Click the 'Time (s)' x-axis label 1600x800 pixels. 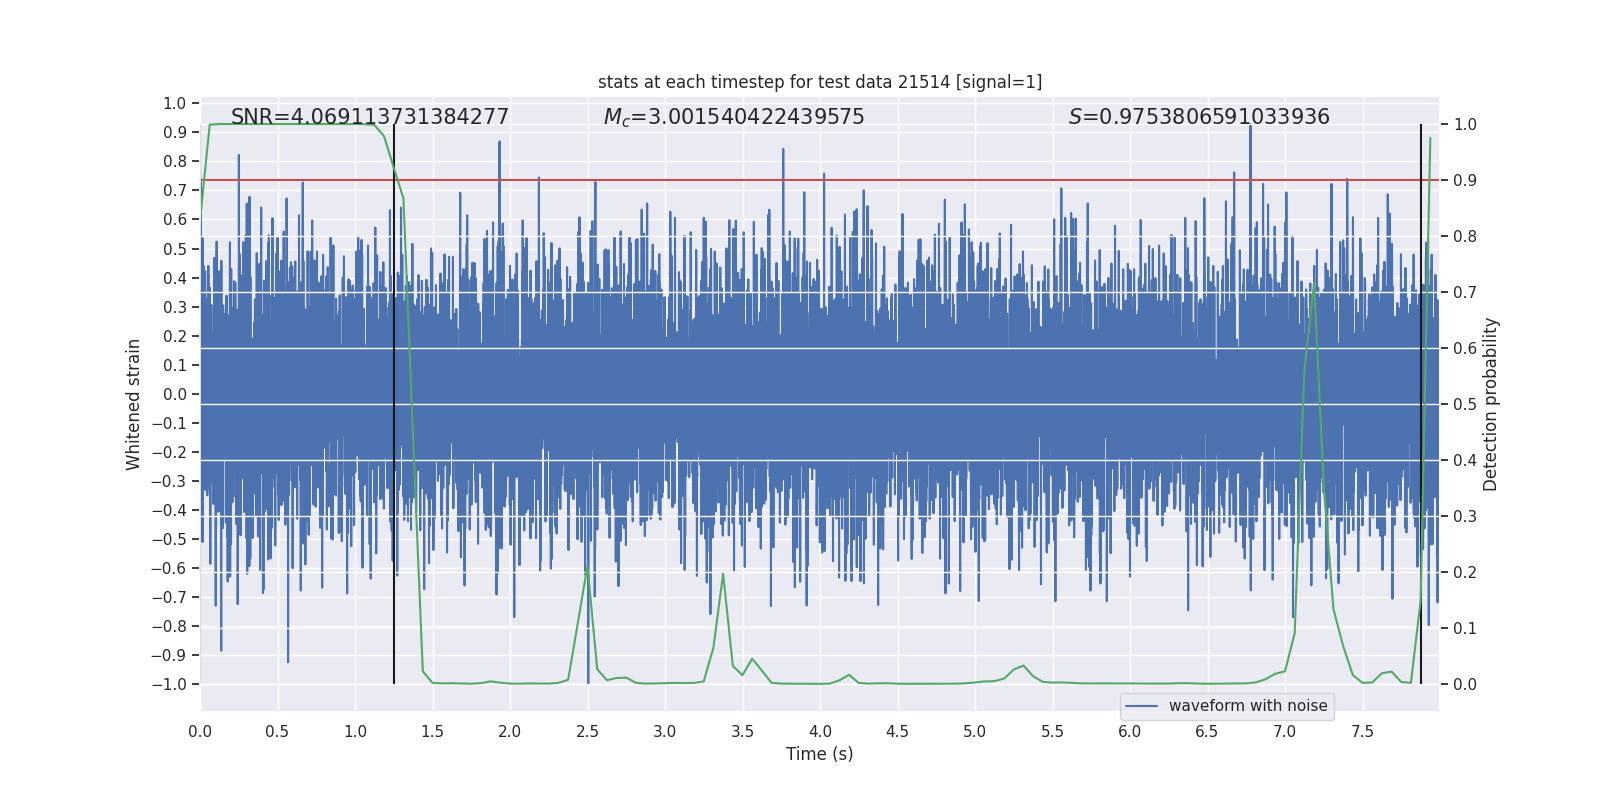819,754
